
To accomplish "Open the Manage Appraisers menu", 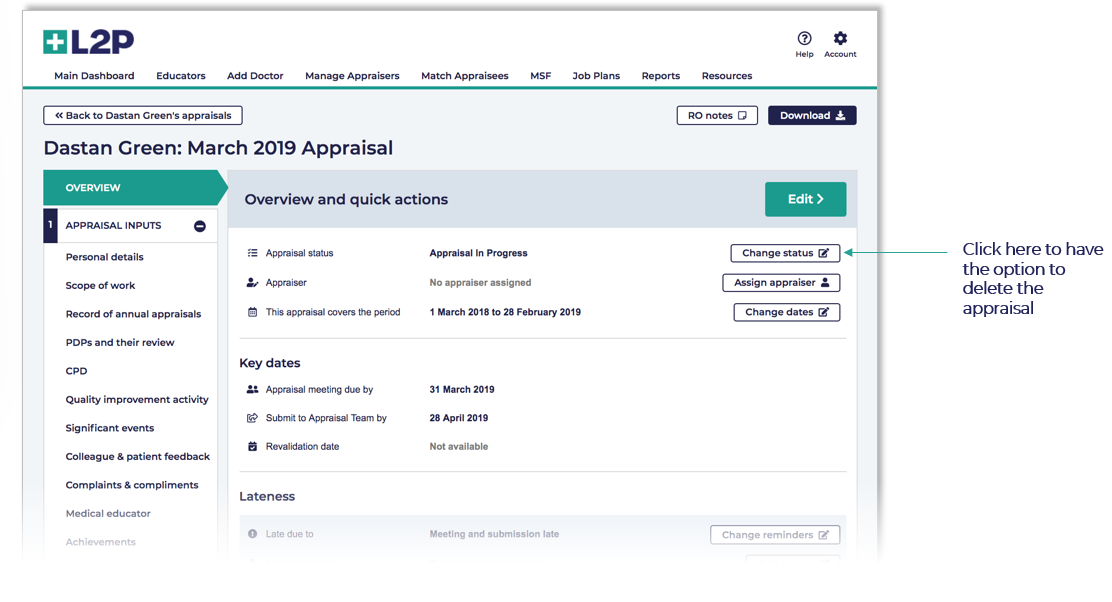I will [352, 76].
